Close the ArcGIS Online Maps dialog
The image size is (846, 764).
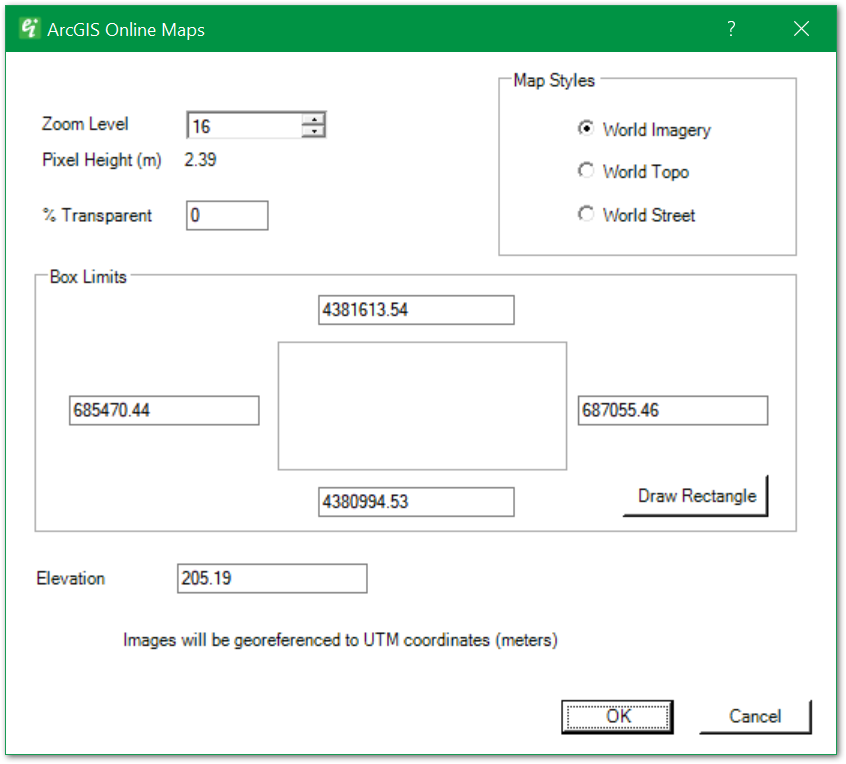pos(801,29)
